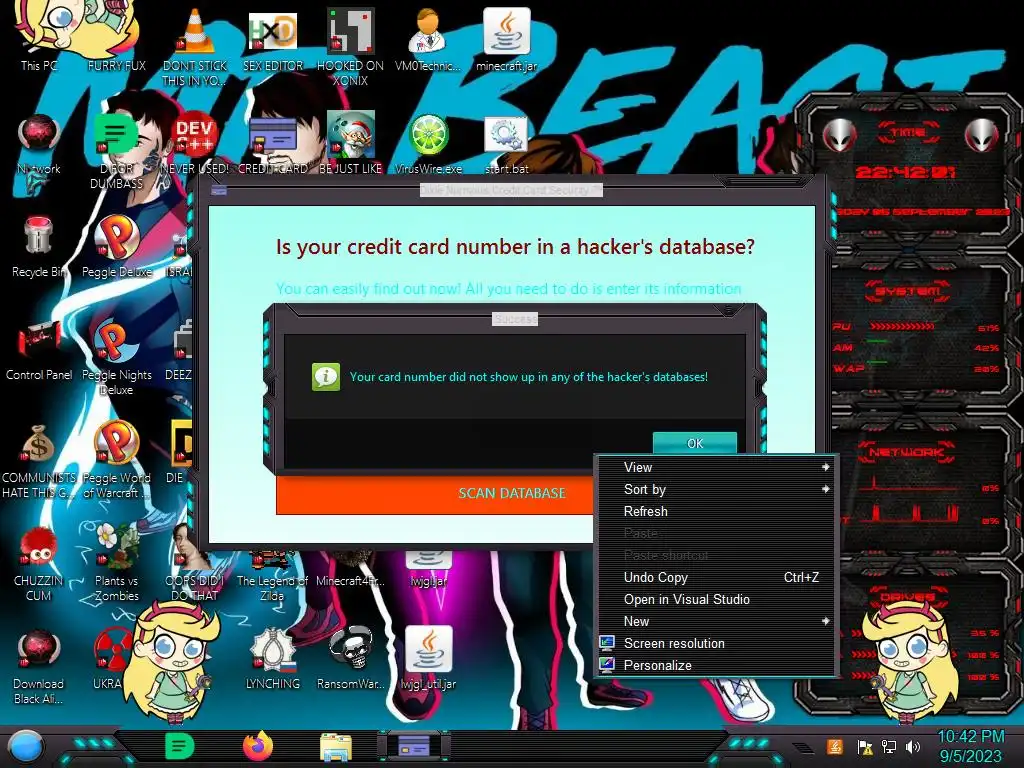The image size is (1024, 768).
Task: Open the BE JUST LIKE Santa icon
Action: 351,144
